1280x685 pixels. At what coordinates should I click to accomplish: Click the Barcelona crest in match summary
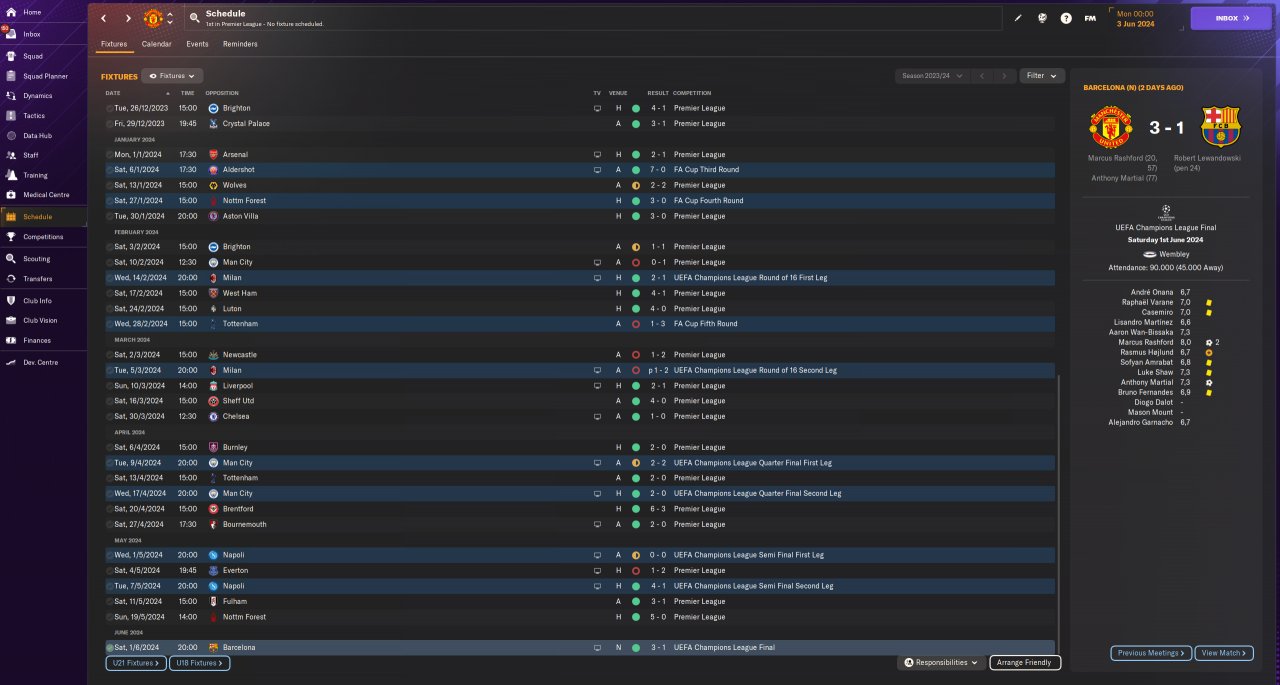point(1220,126)
